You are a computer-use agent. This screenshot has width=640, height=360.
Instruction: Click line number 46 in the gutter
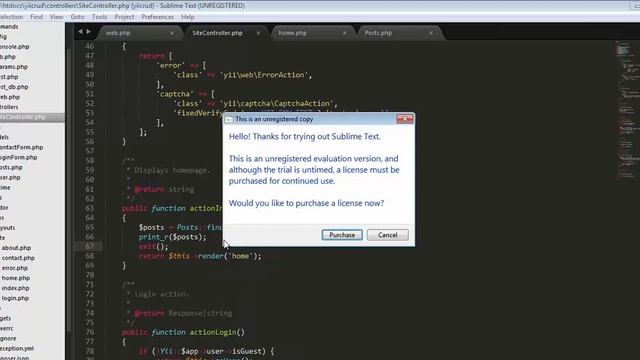pyautogui.click(x=89, y=46)
